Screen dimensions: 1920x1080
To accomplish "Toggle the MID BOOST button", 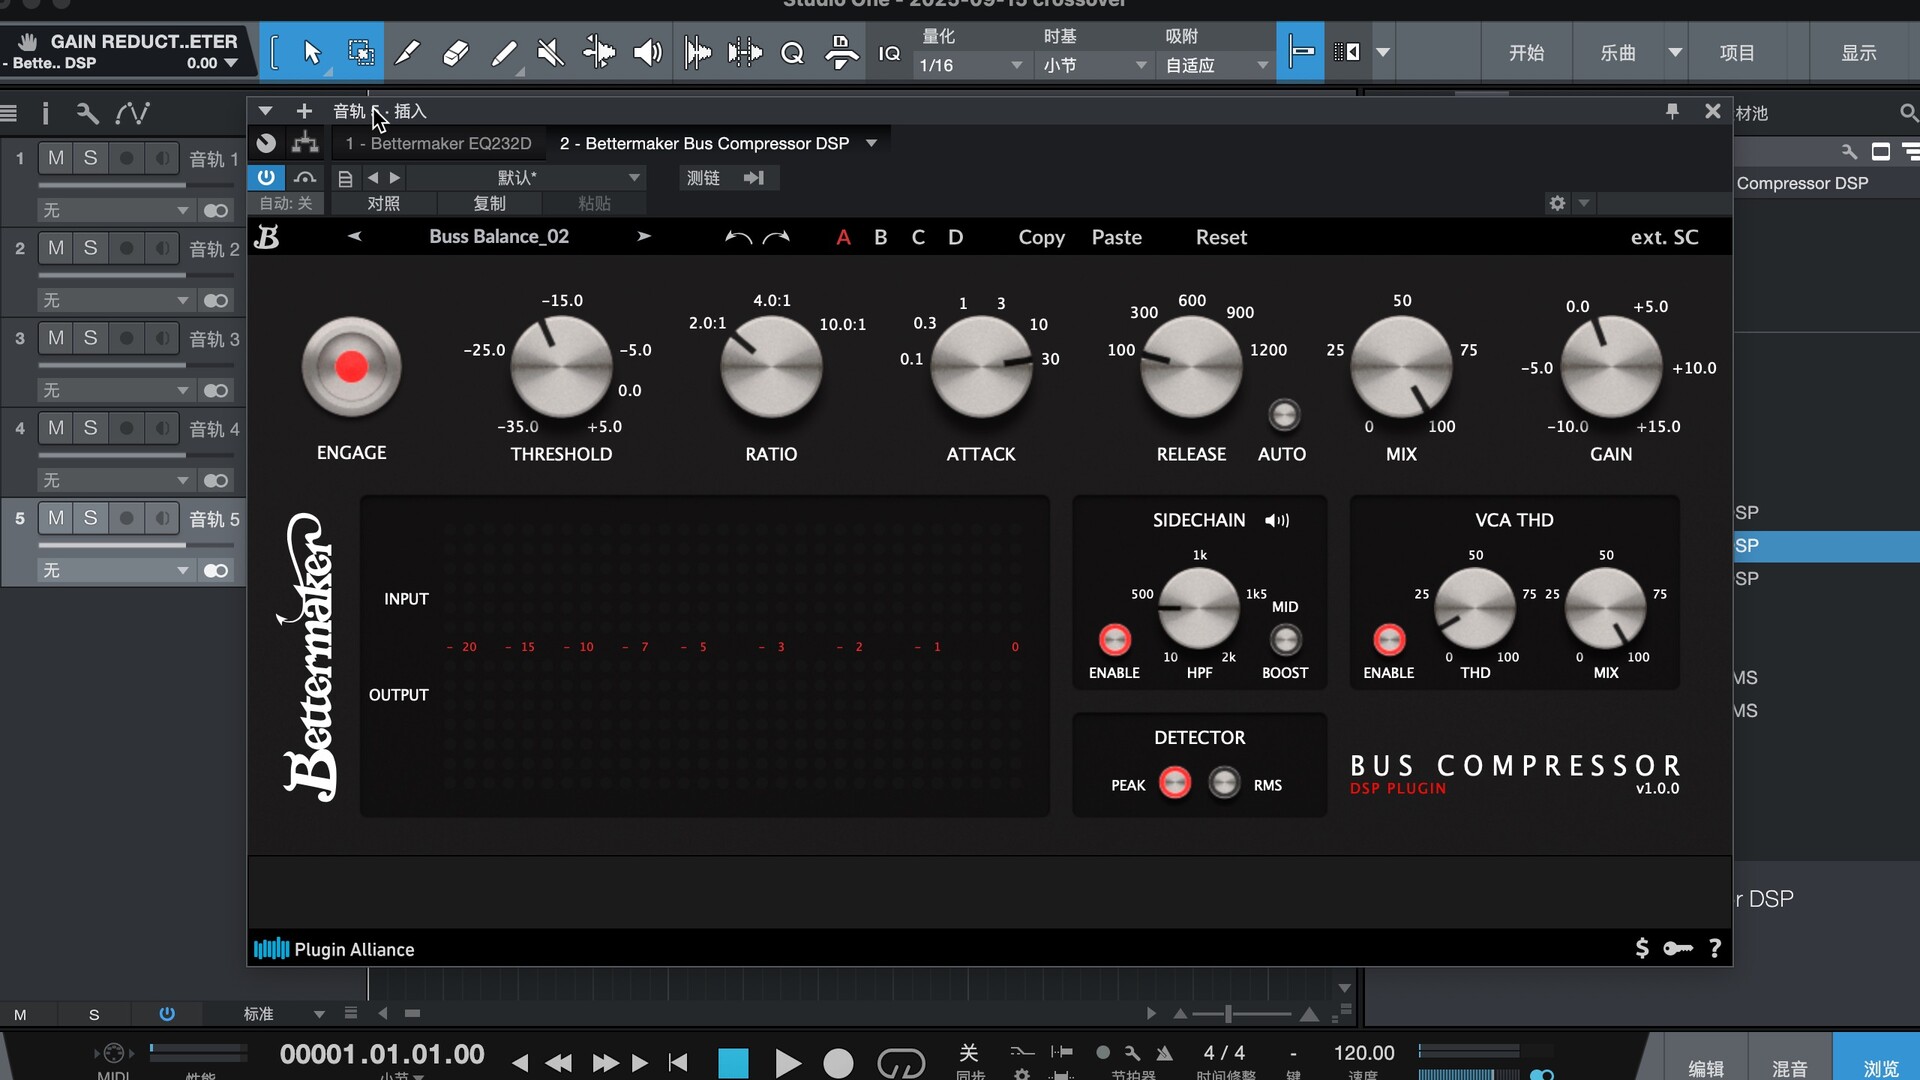I will click(1285, 639).
